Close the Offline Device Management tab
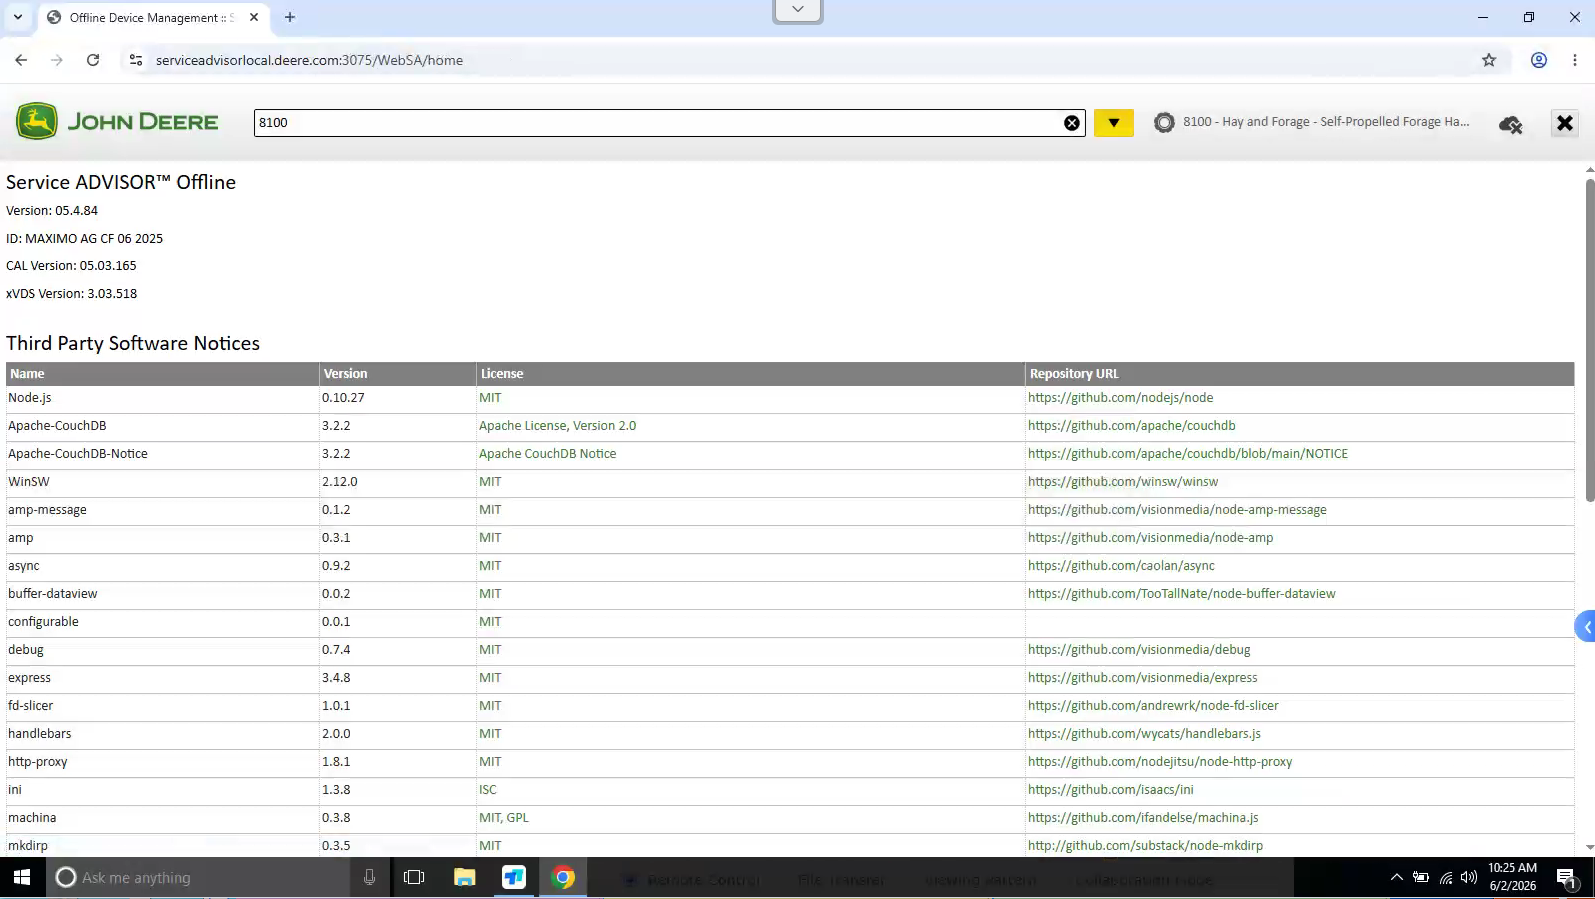This screenshot has width=1595, height=899. (x=254, y=17)
